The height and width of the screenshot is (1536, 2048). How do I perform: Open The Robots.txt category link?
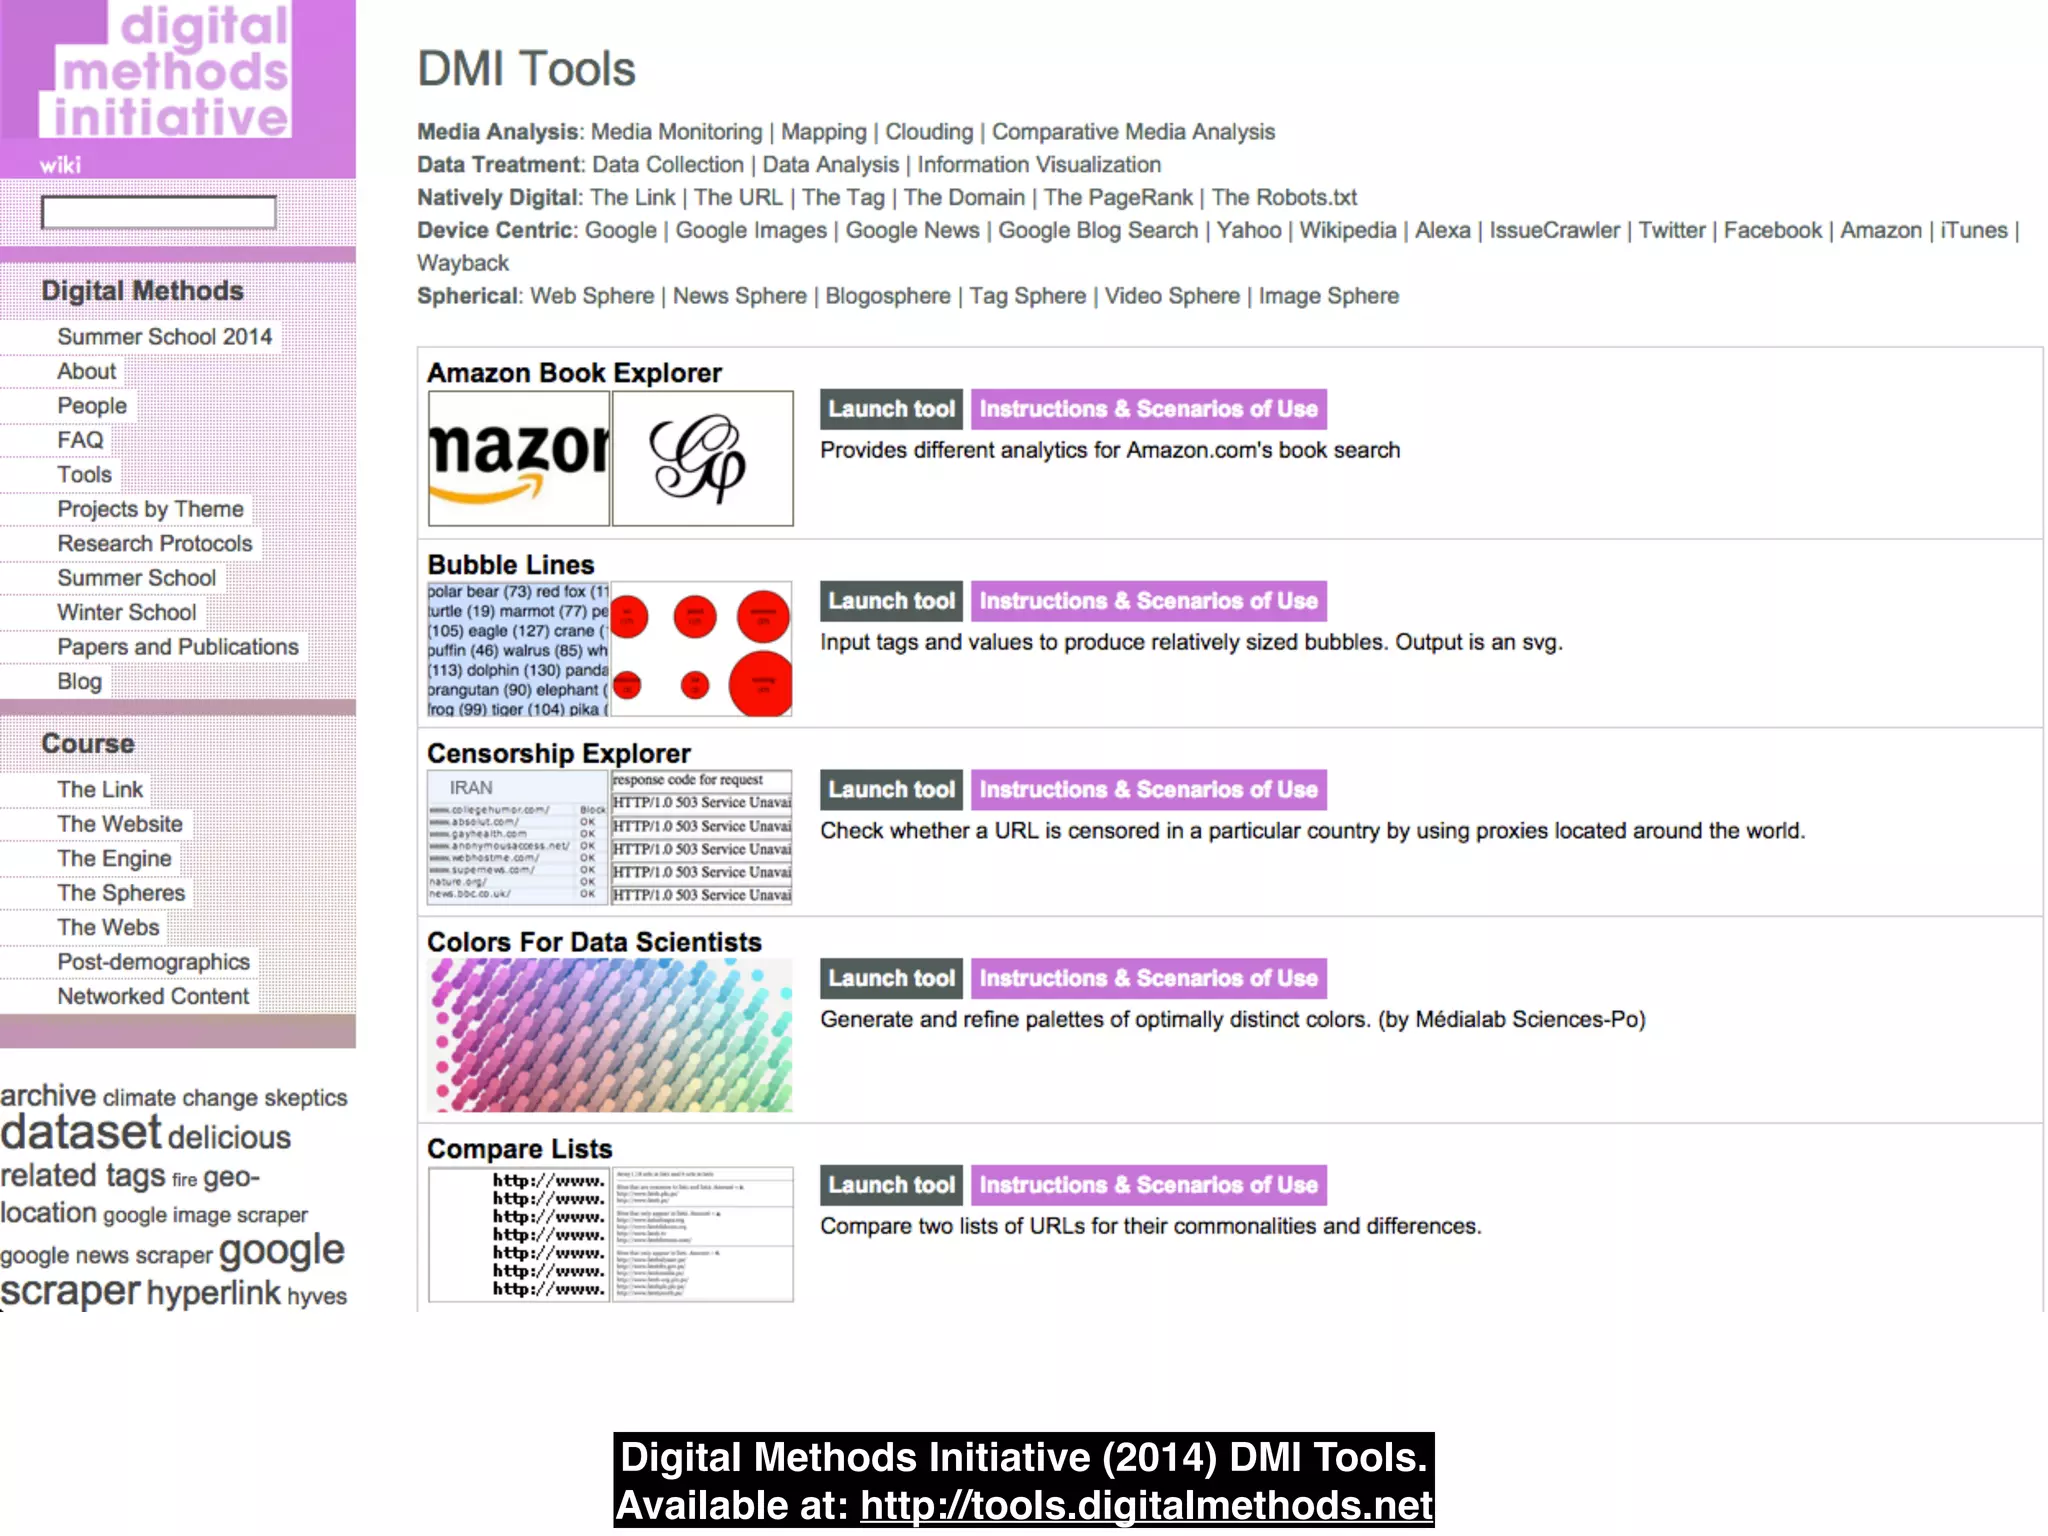1284,198
